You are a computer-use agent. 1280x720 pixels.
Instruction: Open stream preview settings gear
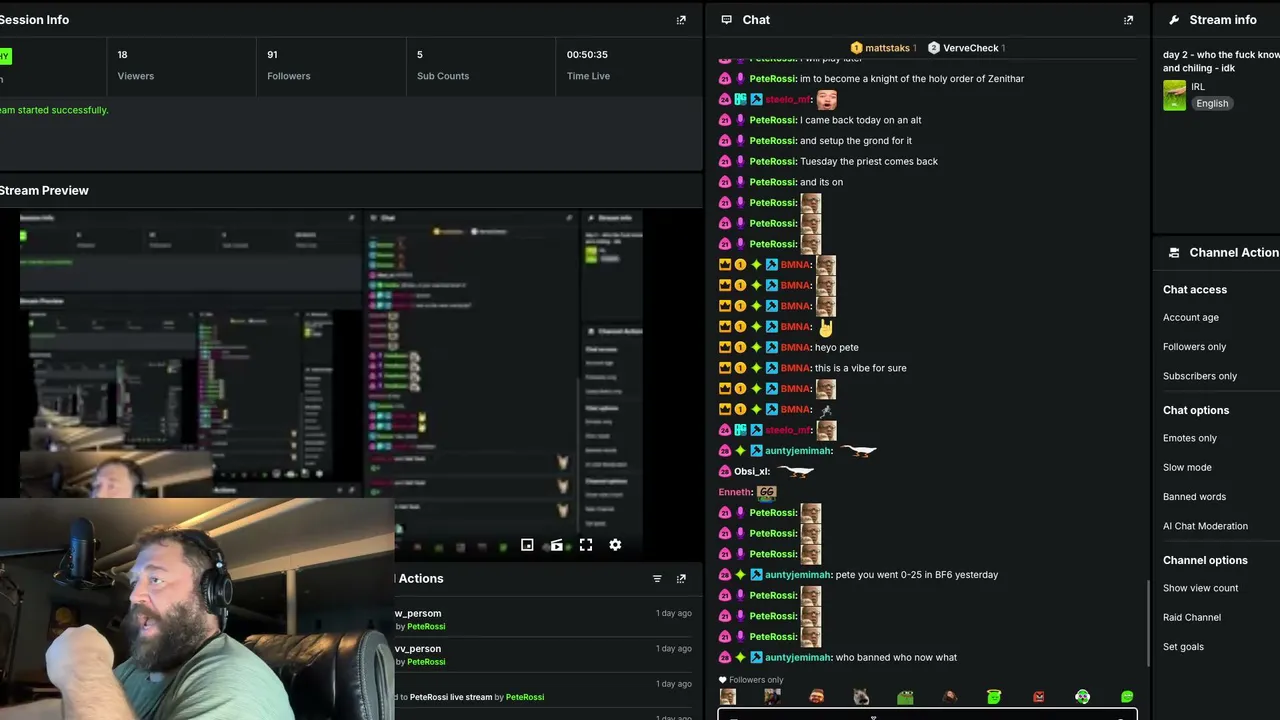(x=615, y=545)
